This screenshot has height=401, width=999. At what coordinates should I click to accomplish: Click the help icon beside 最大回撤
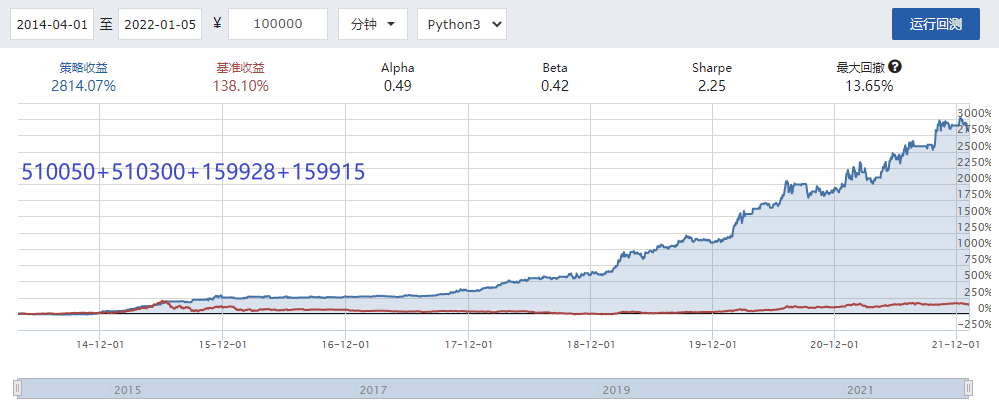tap(895, 67)
